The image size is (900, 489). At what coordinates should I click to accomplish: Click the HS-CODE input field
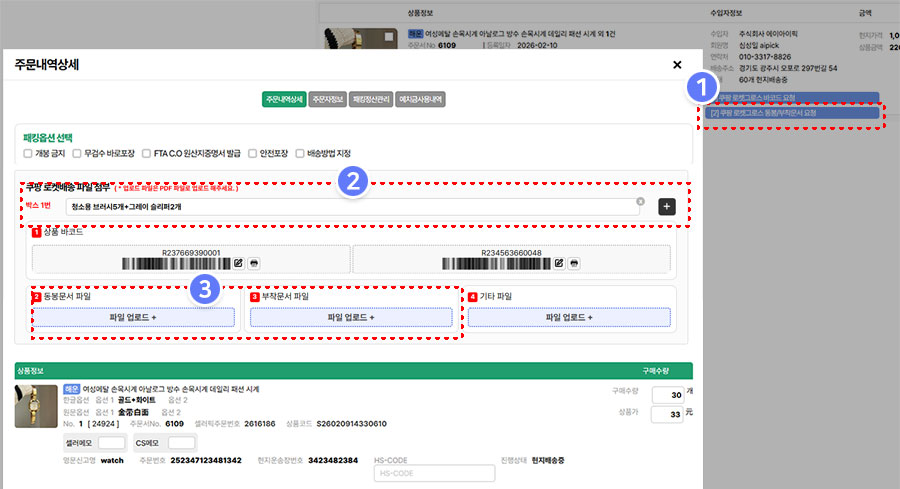(417, 473)
